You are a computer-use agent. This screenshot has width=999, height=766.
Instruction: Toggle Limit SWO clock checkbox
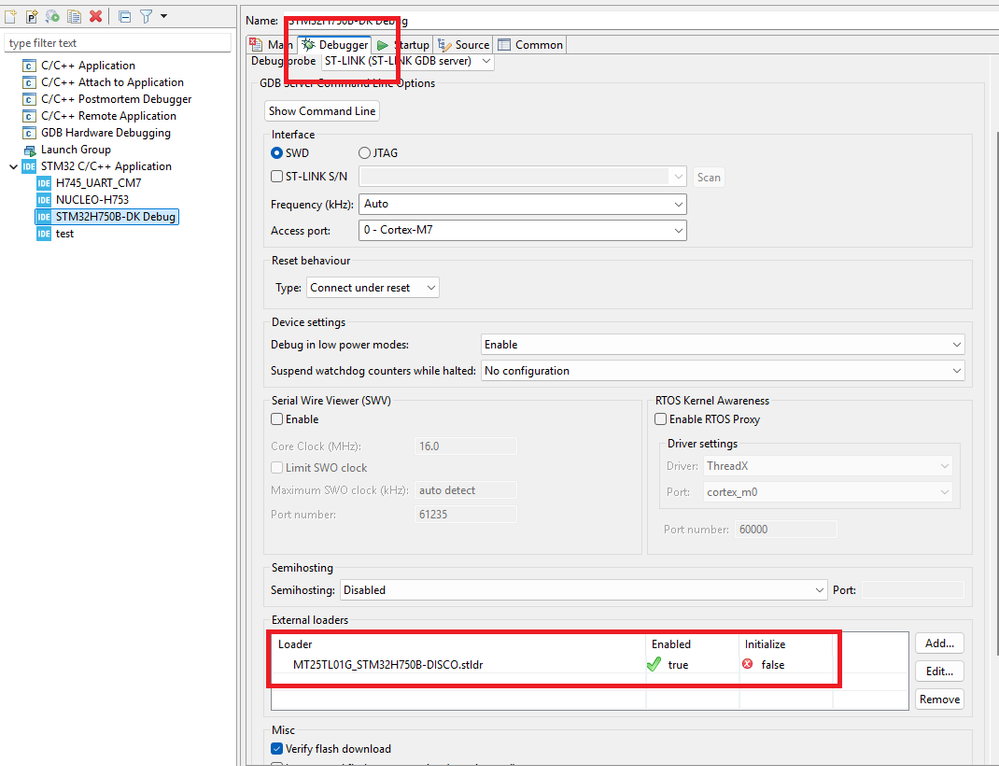pyautogui.click(x=277, y=468)
